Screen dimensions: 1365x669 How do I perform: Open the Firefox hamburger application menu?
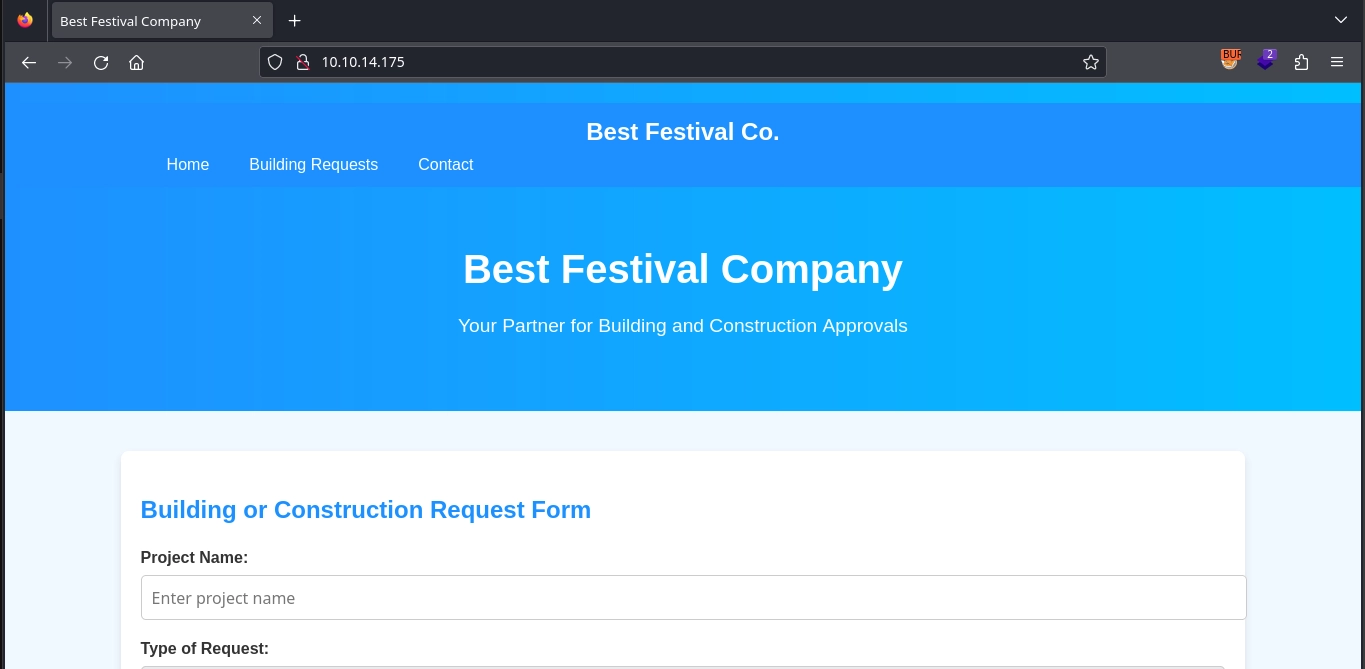[x=1337, y=62]
